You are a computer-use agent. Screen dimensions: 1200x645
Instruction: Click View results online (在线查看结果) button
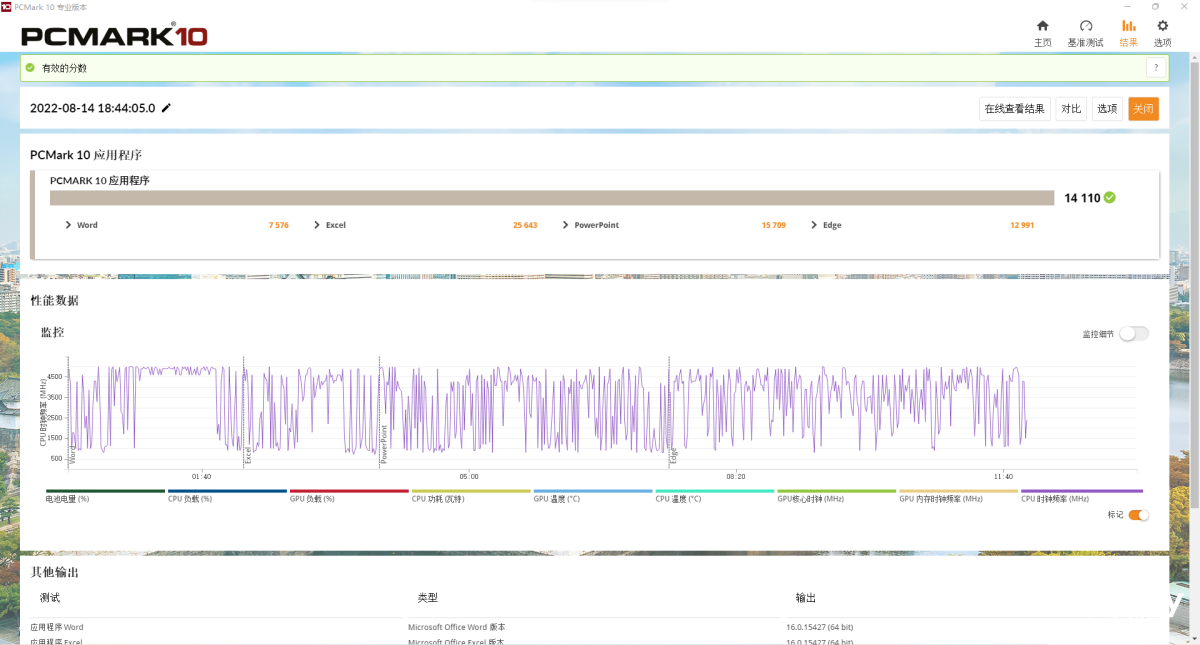(1014, 109)
